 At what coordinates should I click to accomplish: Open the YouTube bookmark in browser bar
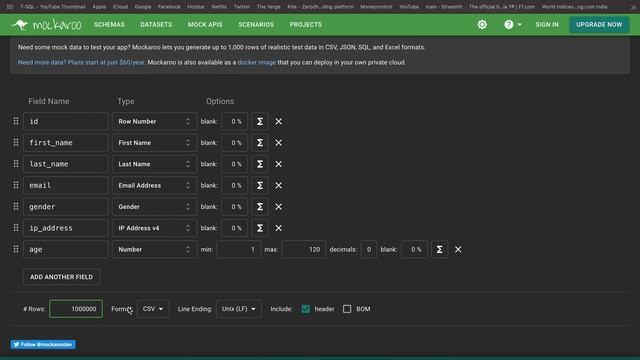click(x=409, y=7)
